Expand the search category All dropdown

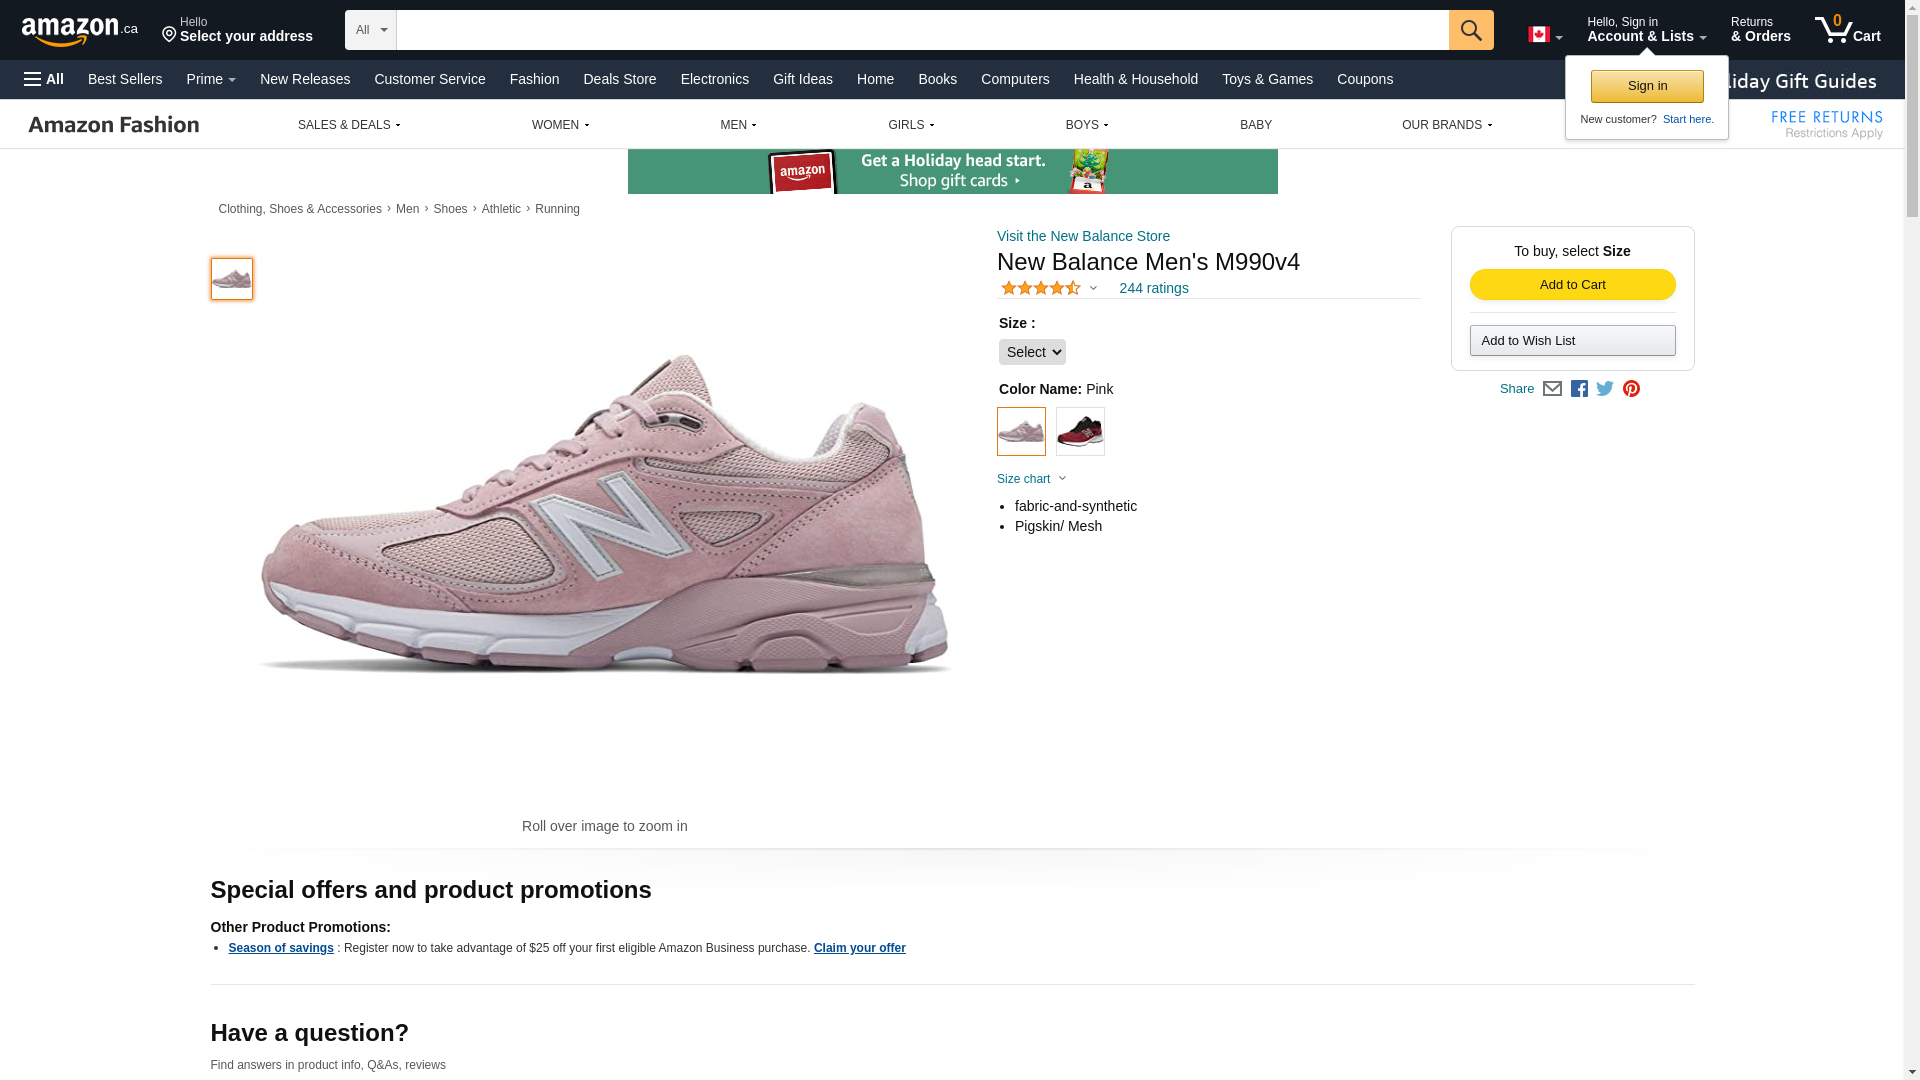[371, 30]
